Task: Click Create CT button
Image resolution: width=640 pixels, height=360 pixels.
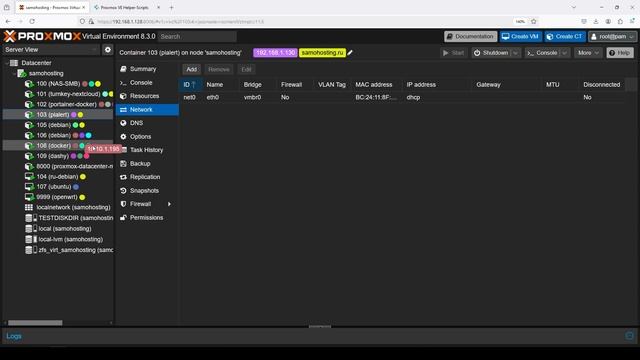Action: point(565,36)
